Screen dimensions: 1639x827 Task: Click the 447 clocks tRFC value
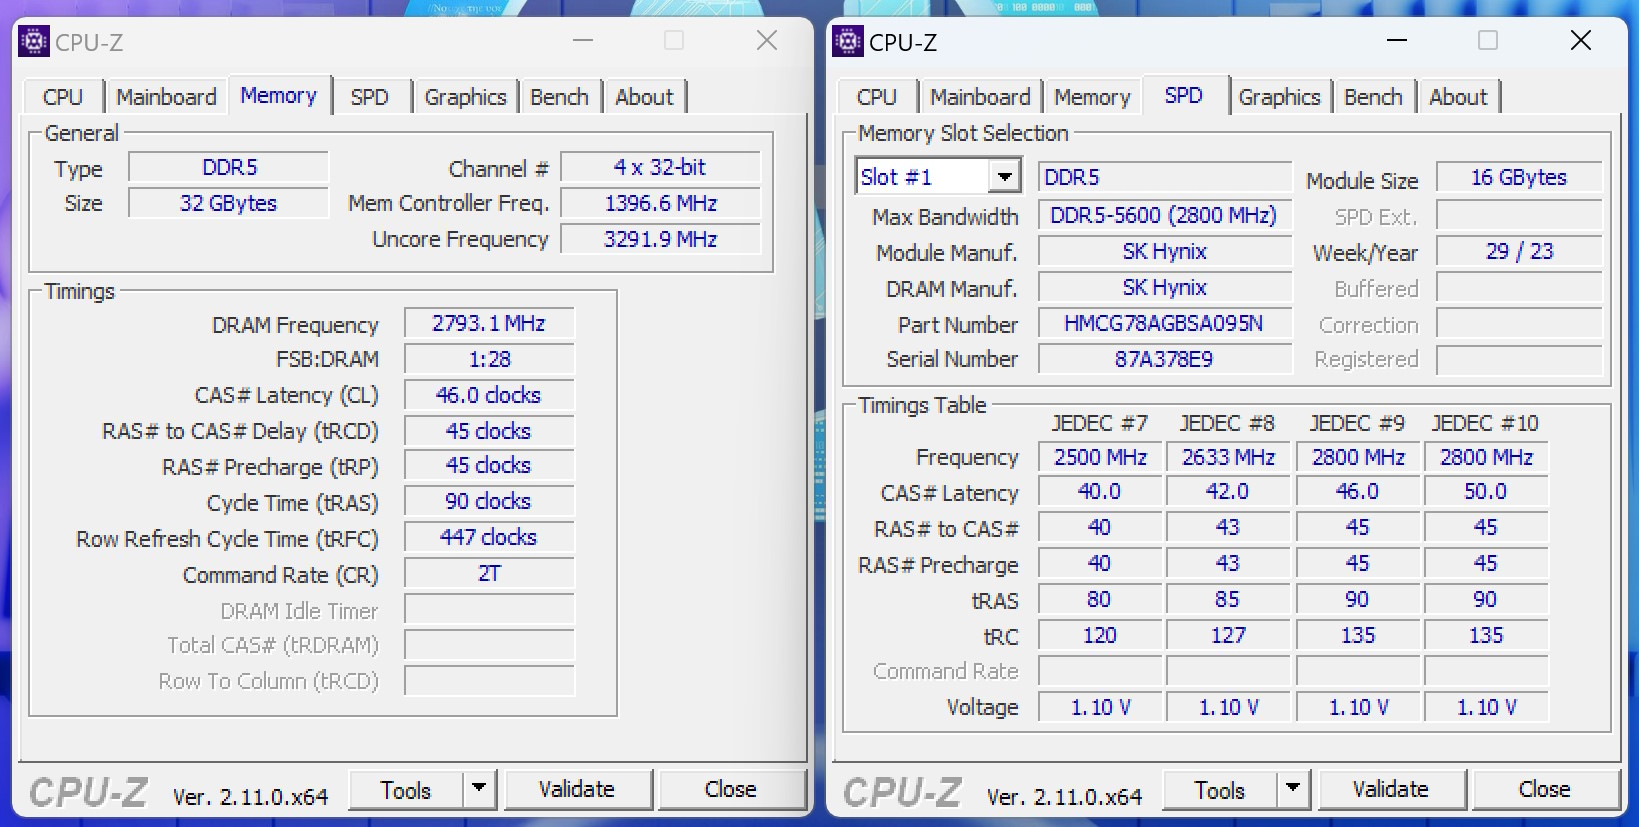coord(489,537)
